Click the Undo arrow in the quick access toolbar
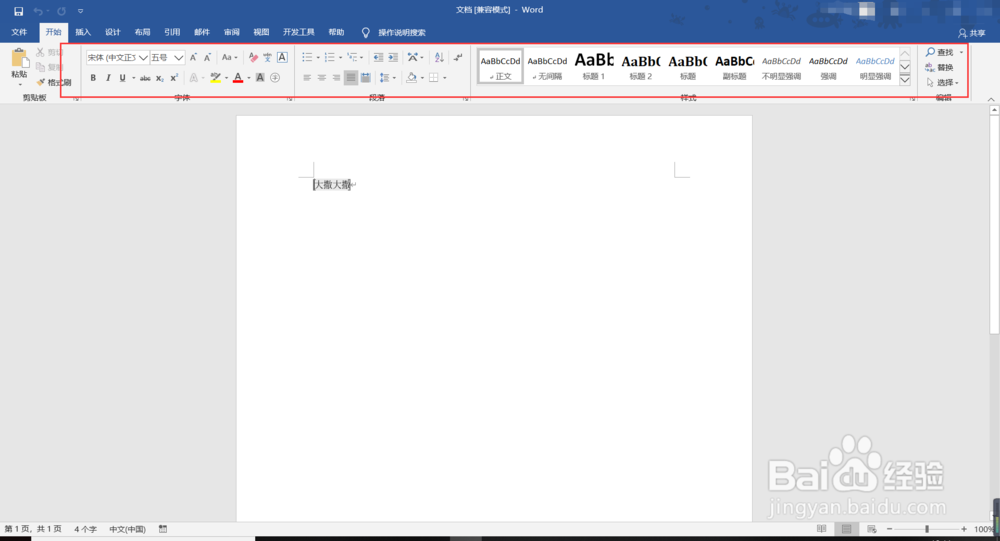Image resolution: width=1000 pixels, height=541 pixels. click(x=38, y=11)
